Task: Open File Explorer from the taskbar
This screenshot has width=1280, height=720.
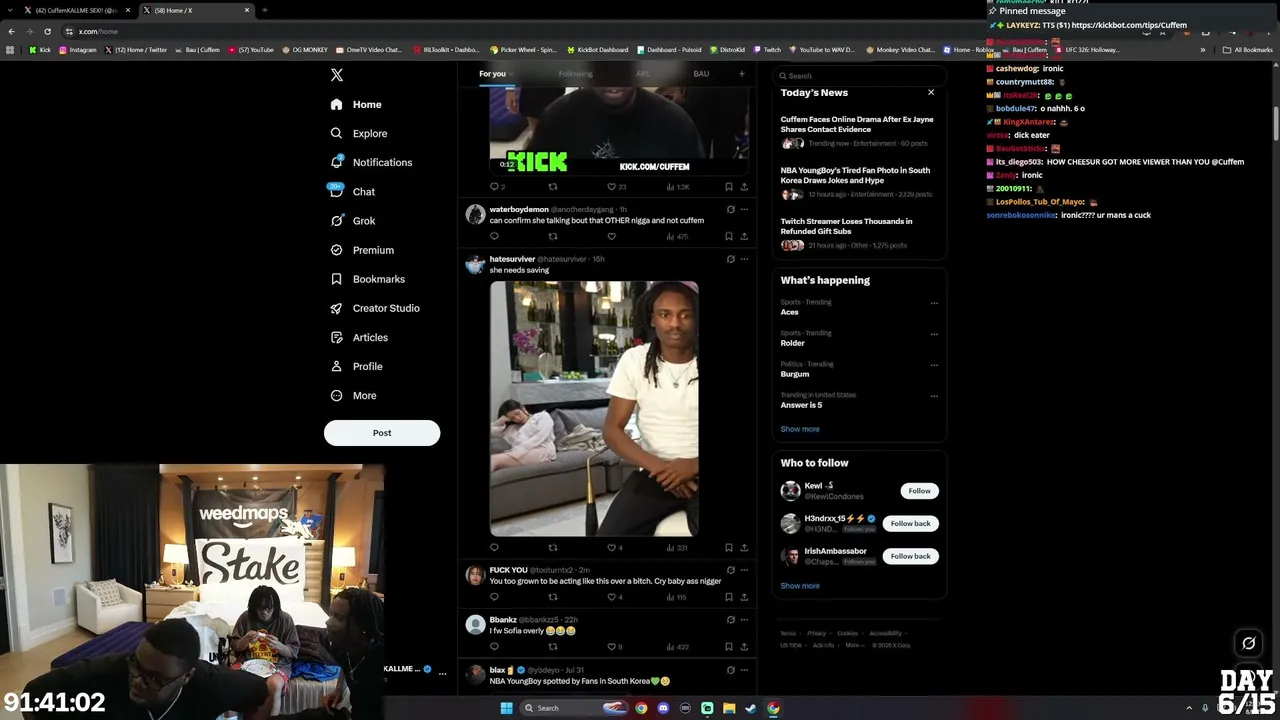Action: [729, 708]
